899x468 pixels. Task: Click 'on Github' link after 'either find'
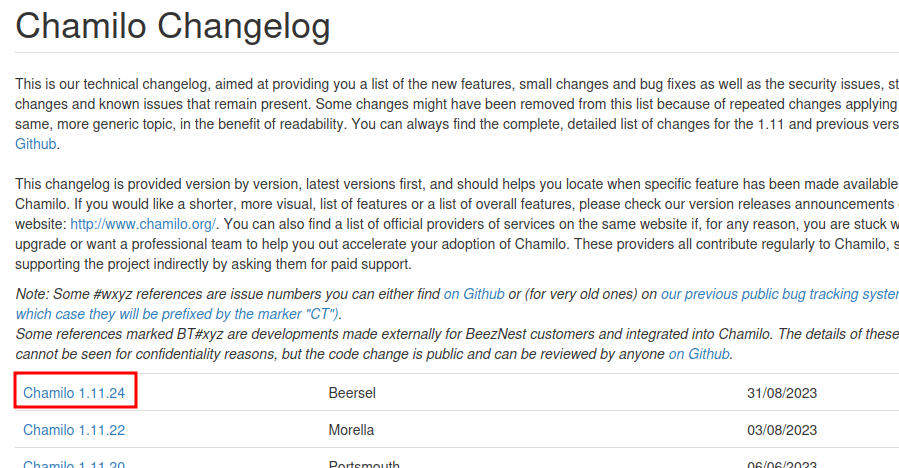point(474,294)
